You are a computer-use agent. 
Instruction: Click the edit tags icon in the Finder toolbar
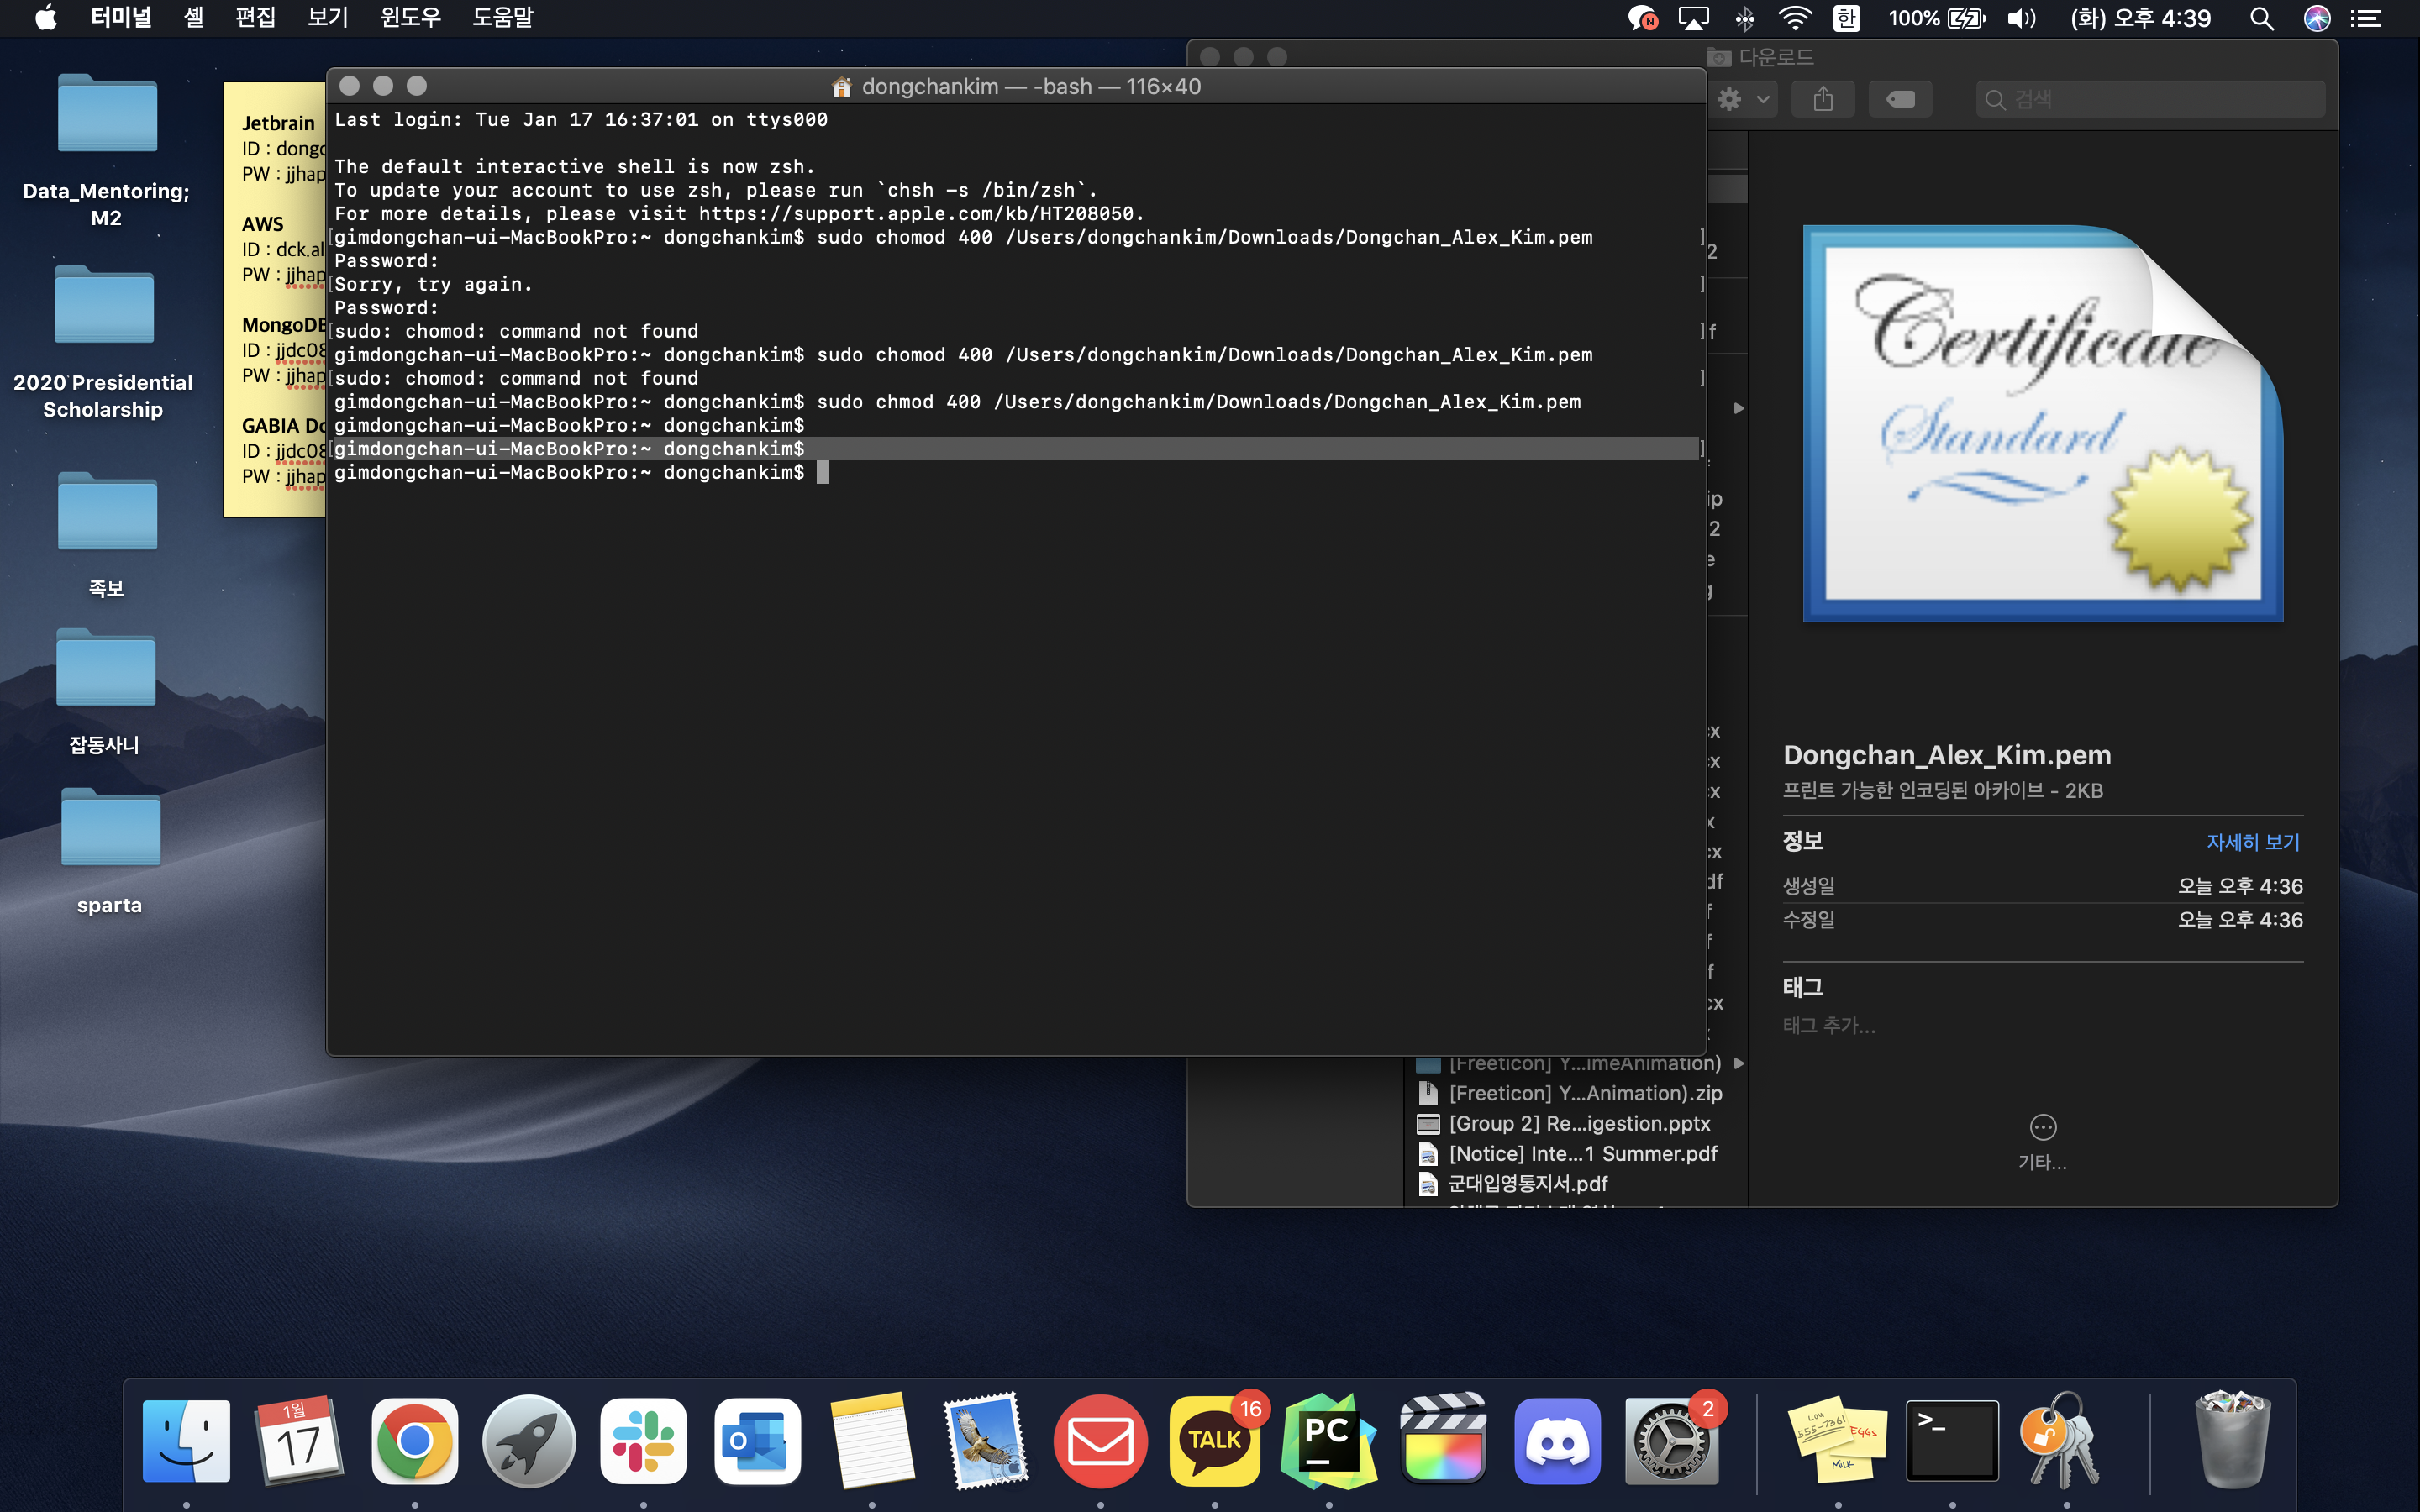pyautogui.click(x=1900, y=99)
